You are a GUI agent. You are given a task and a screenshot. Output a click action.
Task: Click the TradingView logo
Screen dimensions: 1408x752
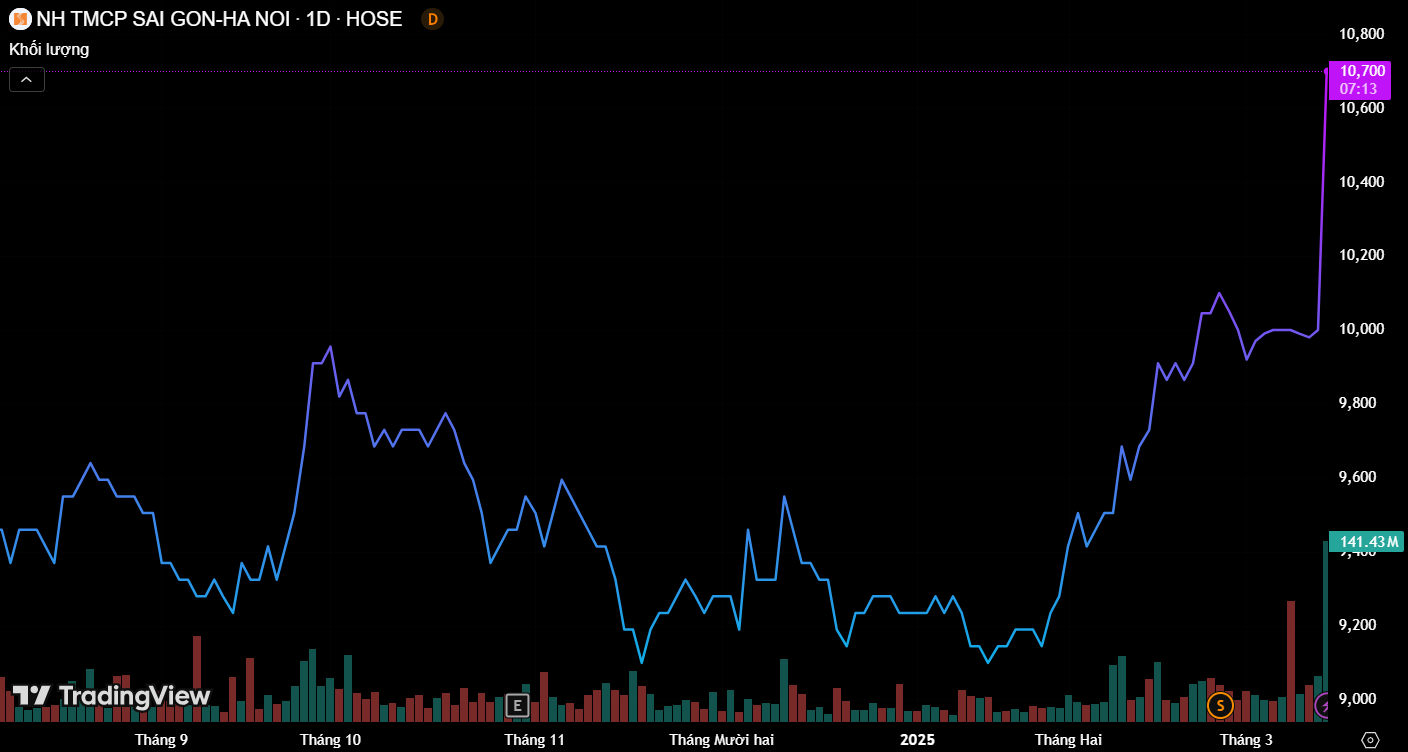[111, 696]
